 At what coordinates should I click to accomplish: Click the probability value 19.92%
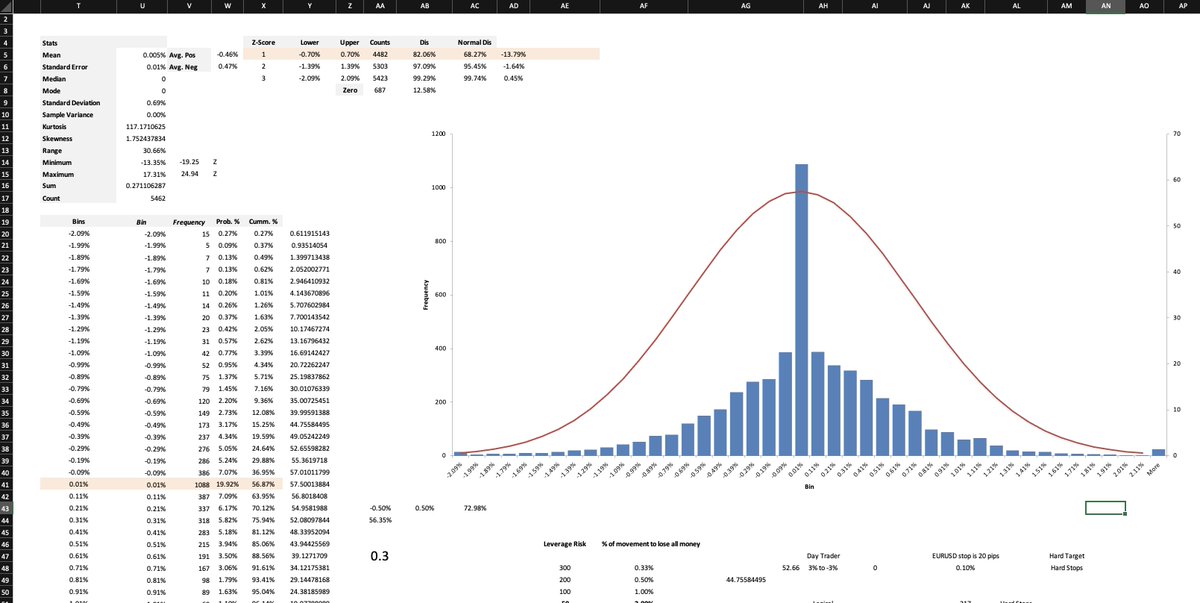tap(228, 484)
